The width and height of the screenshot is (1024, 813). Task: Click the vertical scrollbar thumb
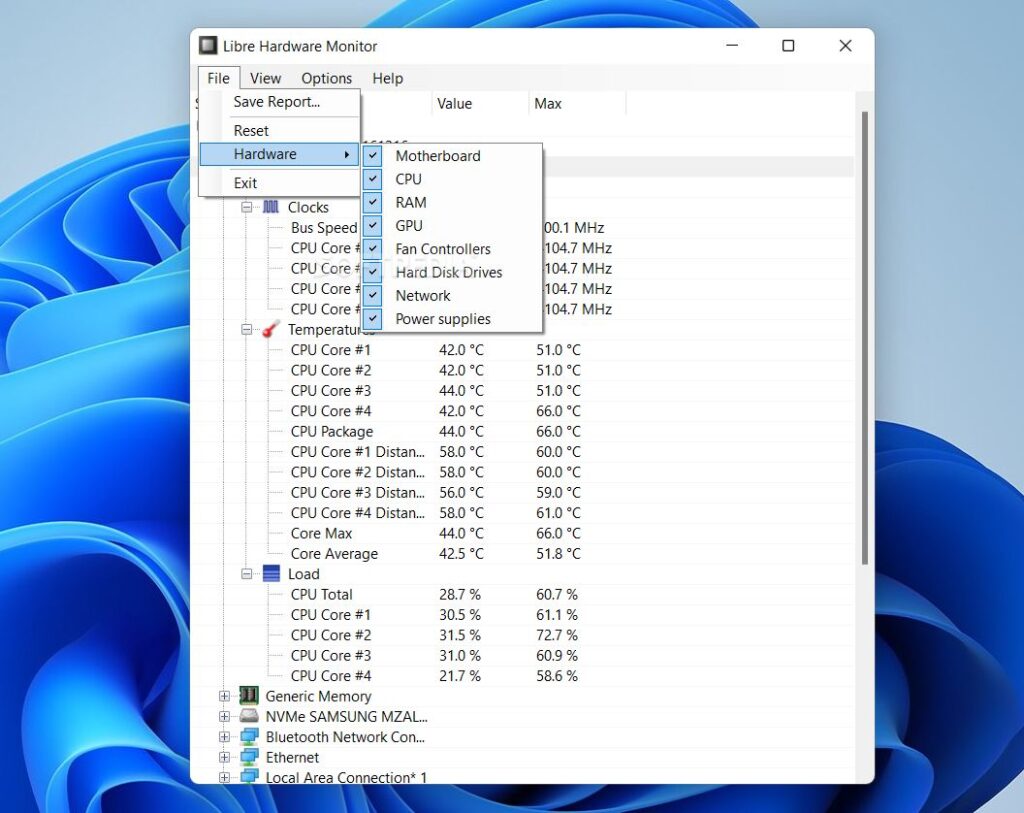[865, 338]
